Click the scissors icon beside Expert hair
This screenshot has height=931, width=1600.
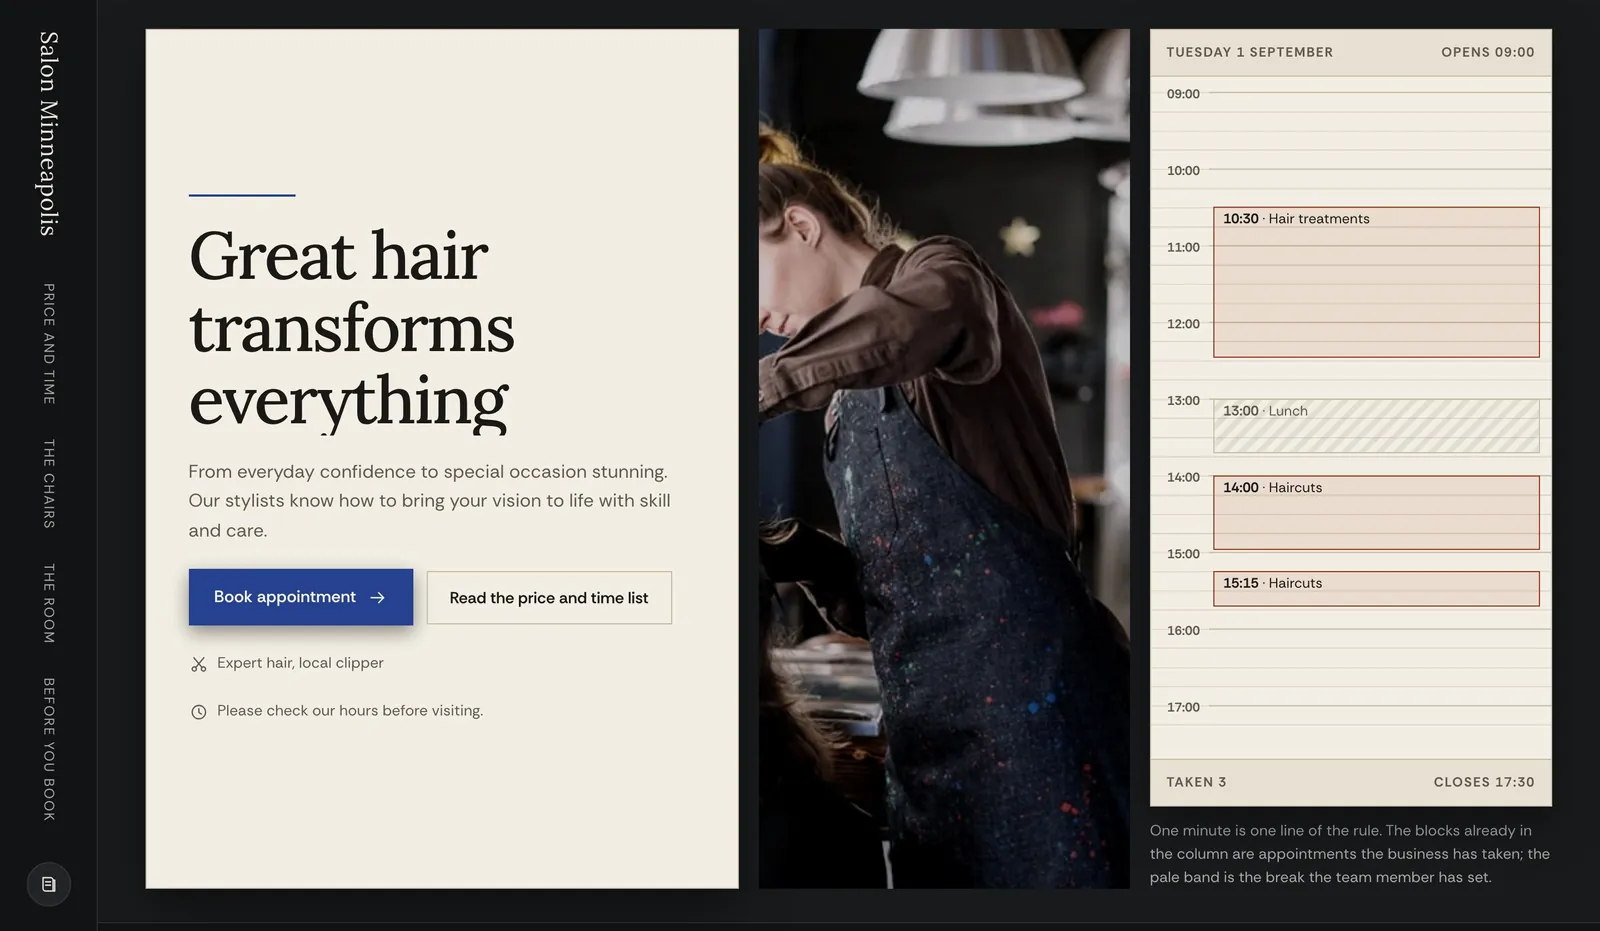click(199, 664)
